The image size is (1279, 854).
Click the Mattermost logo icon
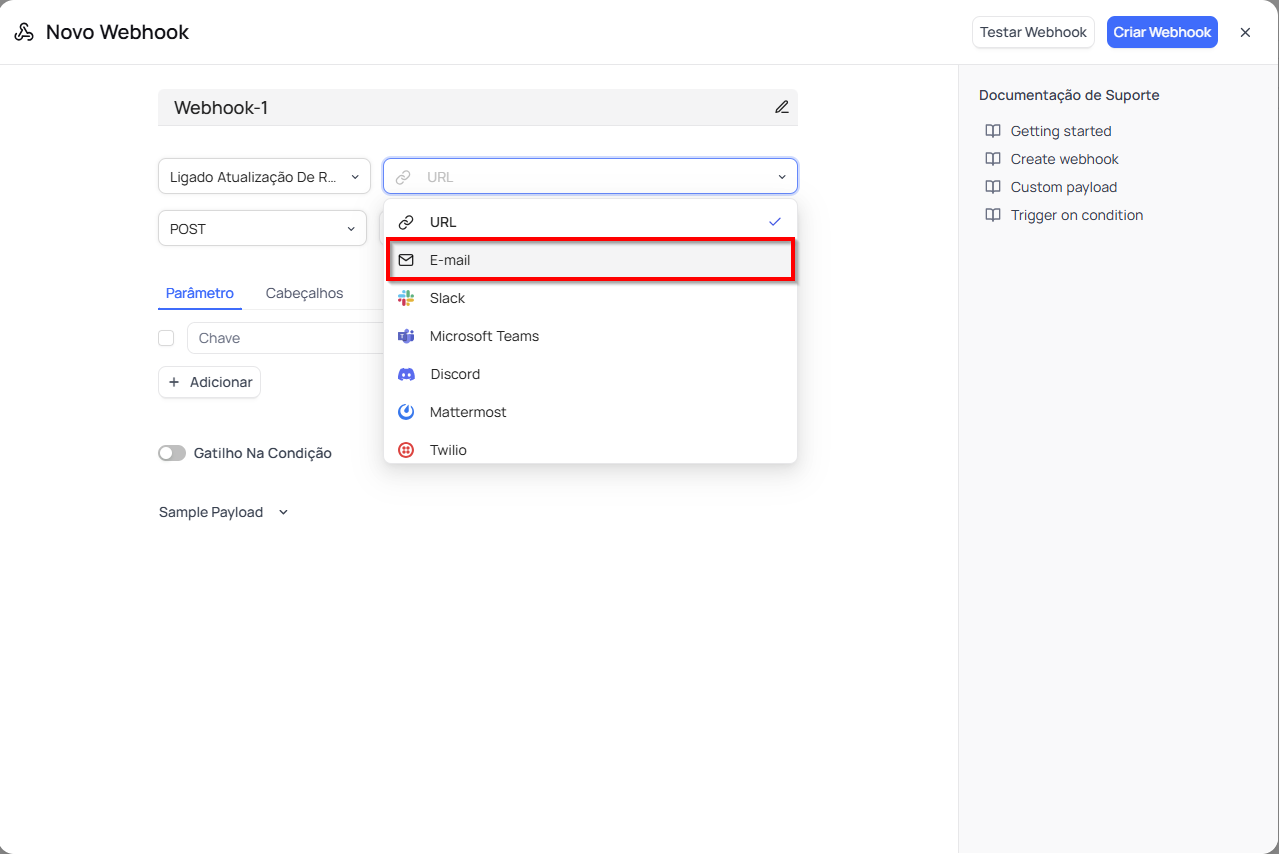[406, 412]
